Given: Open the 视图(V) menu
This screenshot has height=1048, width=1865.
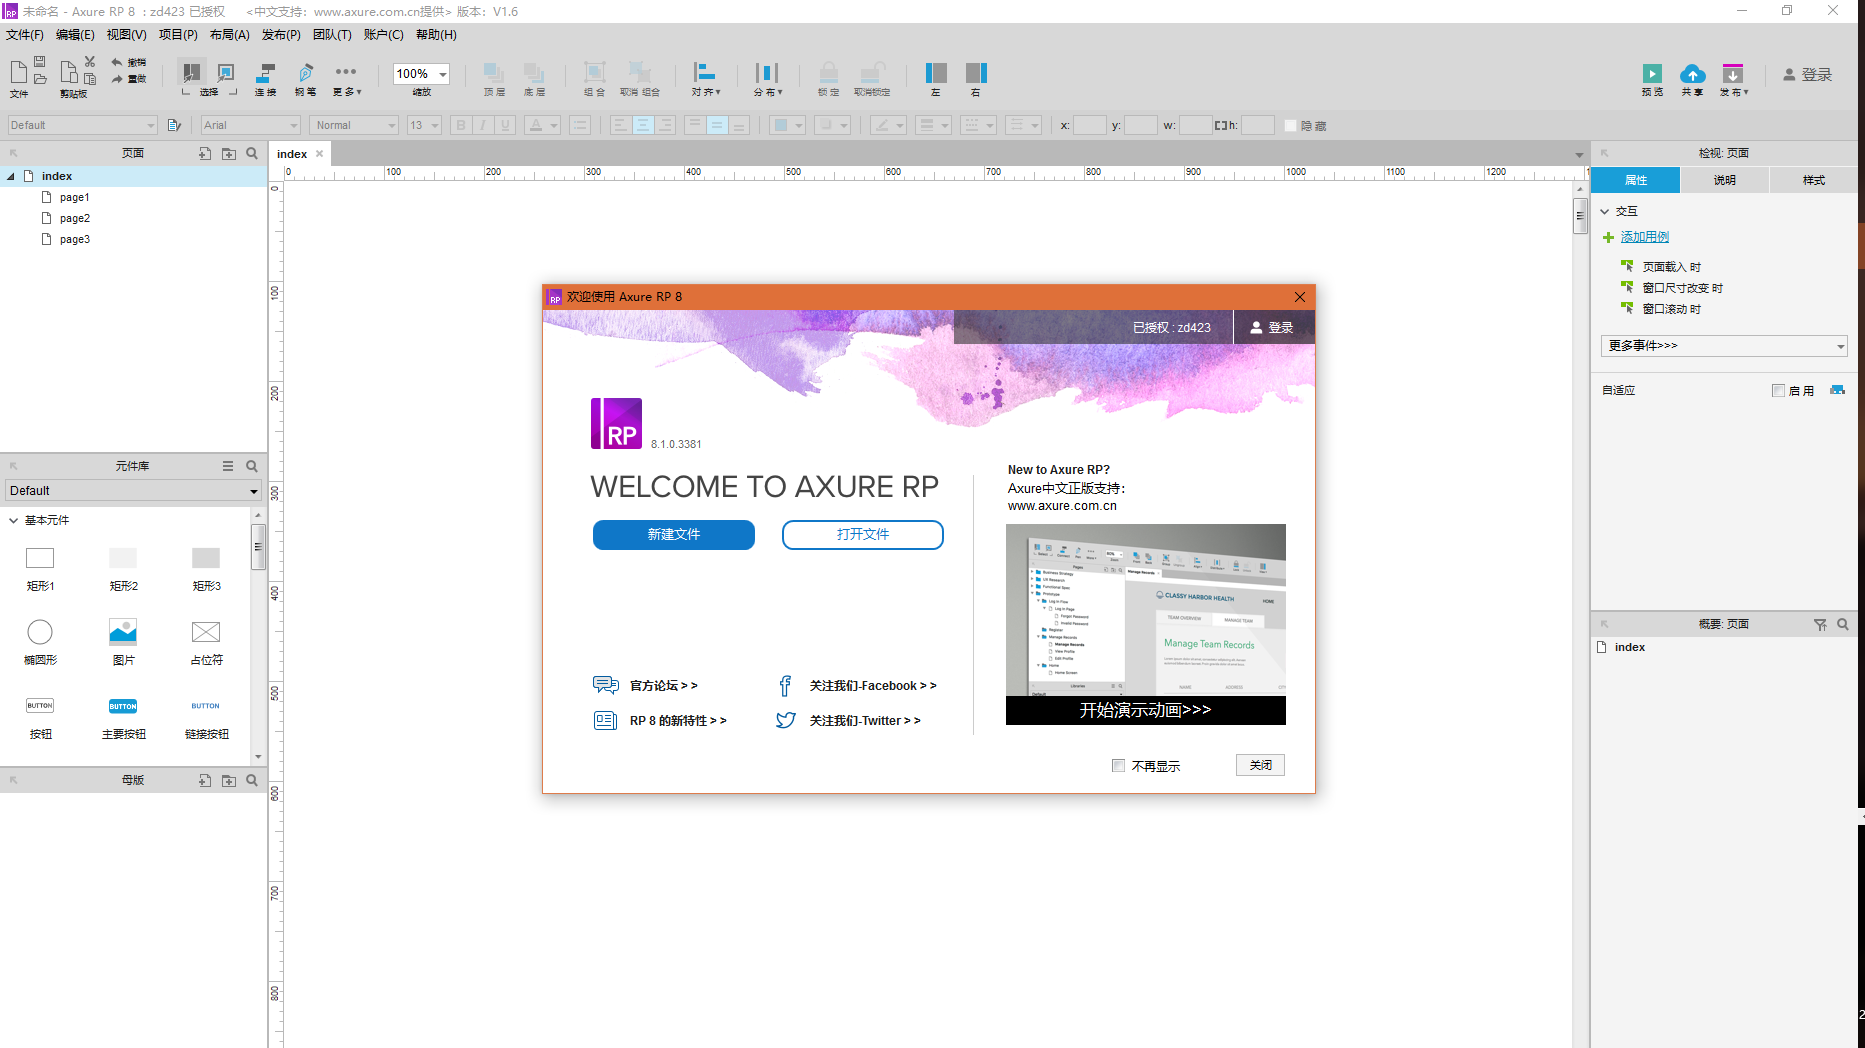Looking at the screenshot, I should 127,35.
